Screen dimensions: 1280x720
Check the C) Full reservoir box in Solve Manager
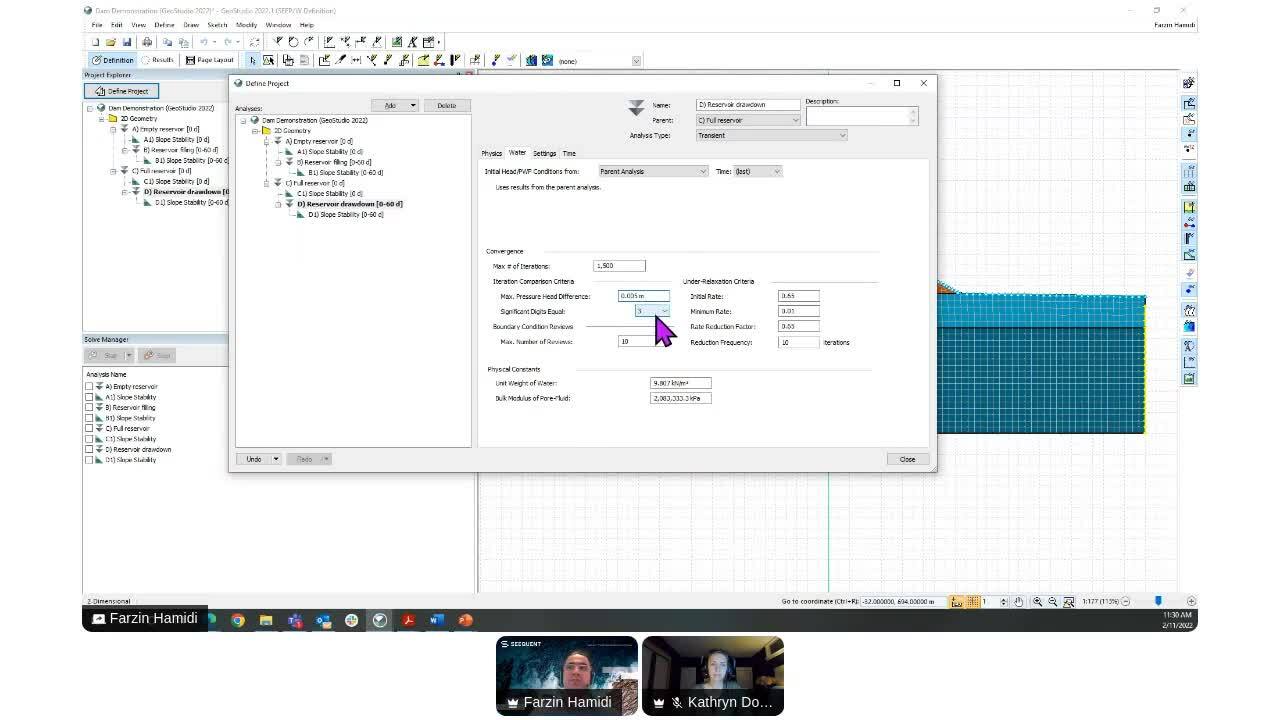pos(89,428)
